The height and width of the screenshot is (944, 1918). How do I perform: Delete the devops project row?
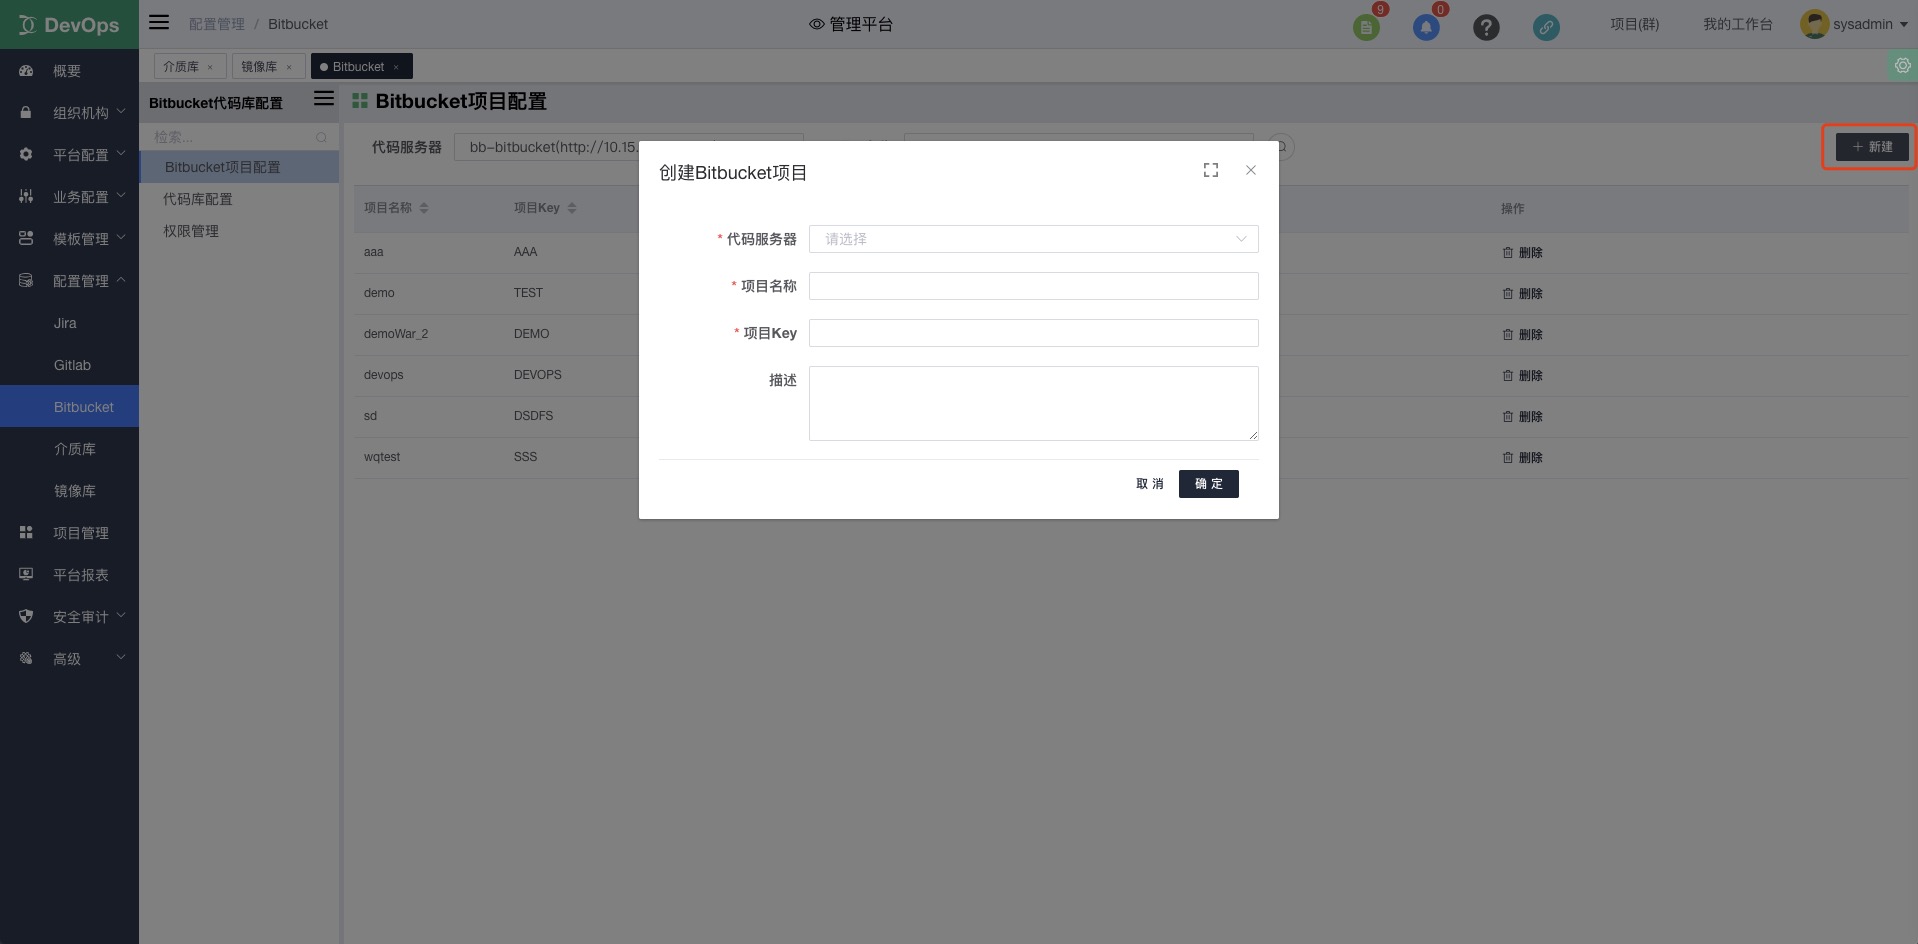[x=1522, y=375]
